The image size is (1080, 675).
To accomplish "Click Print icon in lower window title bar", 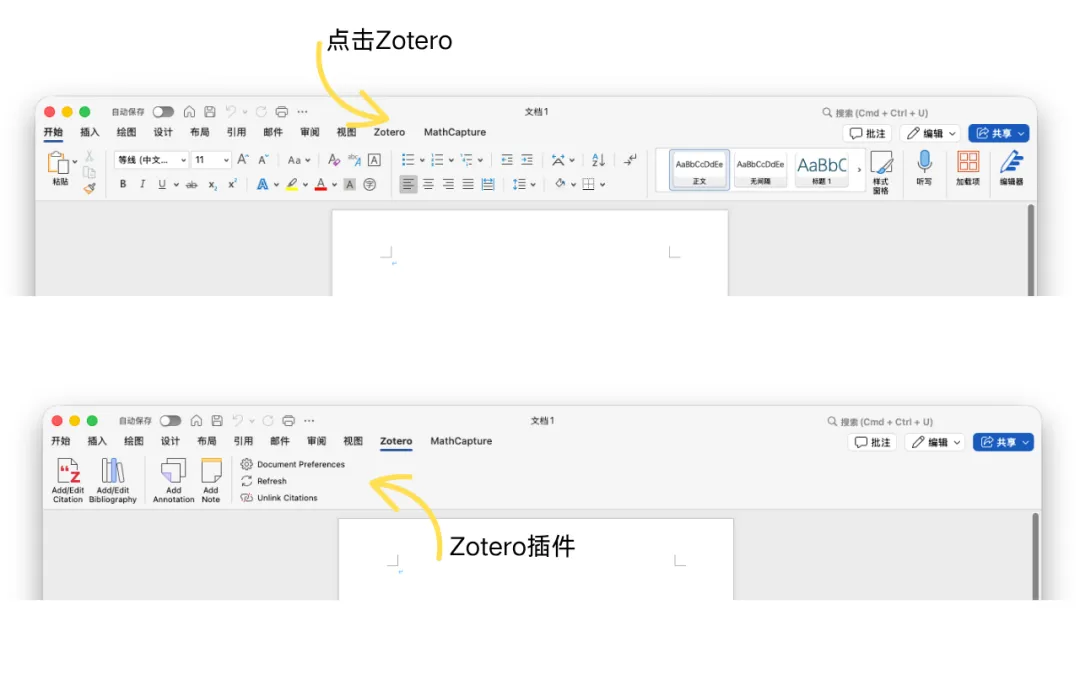I will coord(289,420).
